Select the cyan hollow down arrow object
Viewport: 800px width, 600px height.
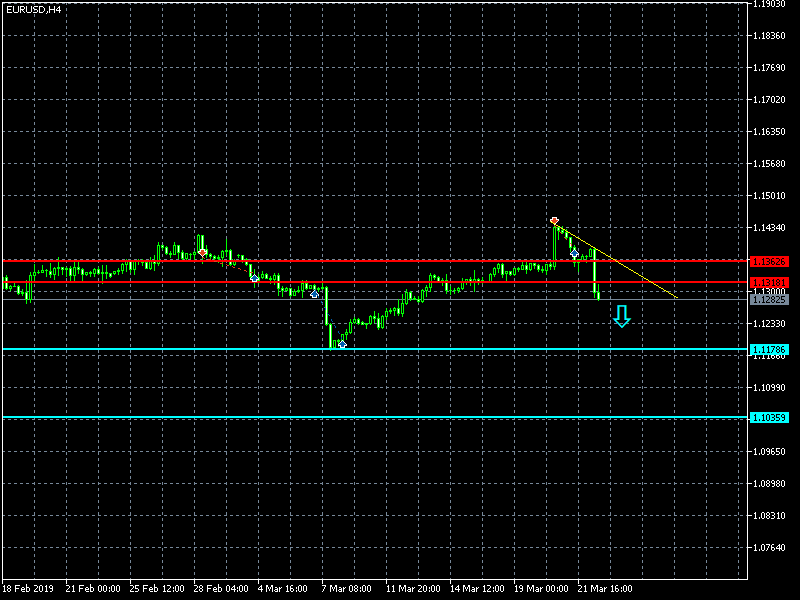[x=621, y=316]
